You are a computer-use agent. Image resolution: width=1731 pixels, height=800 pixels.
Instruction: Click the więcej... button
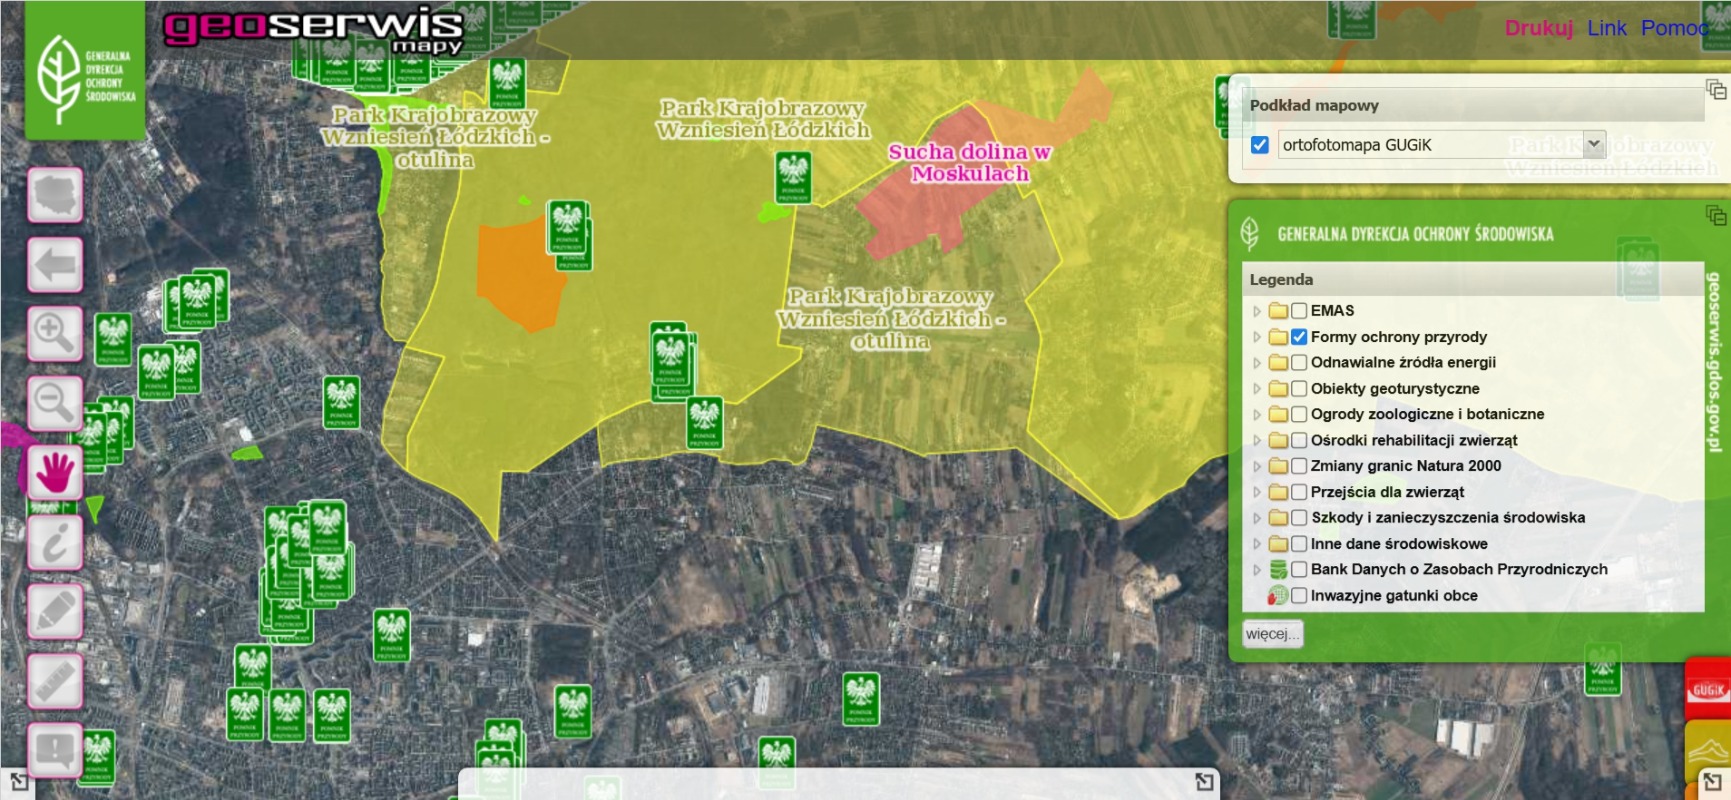(x=1273, y=634)
